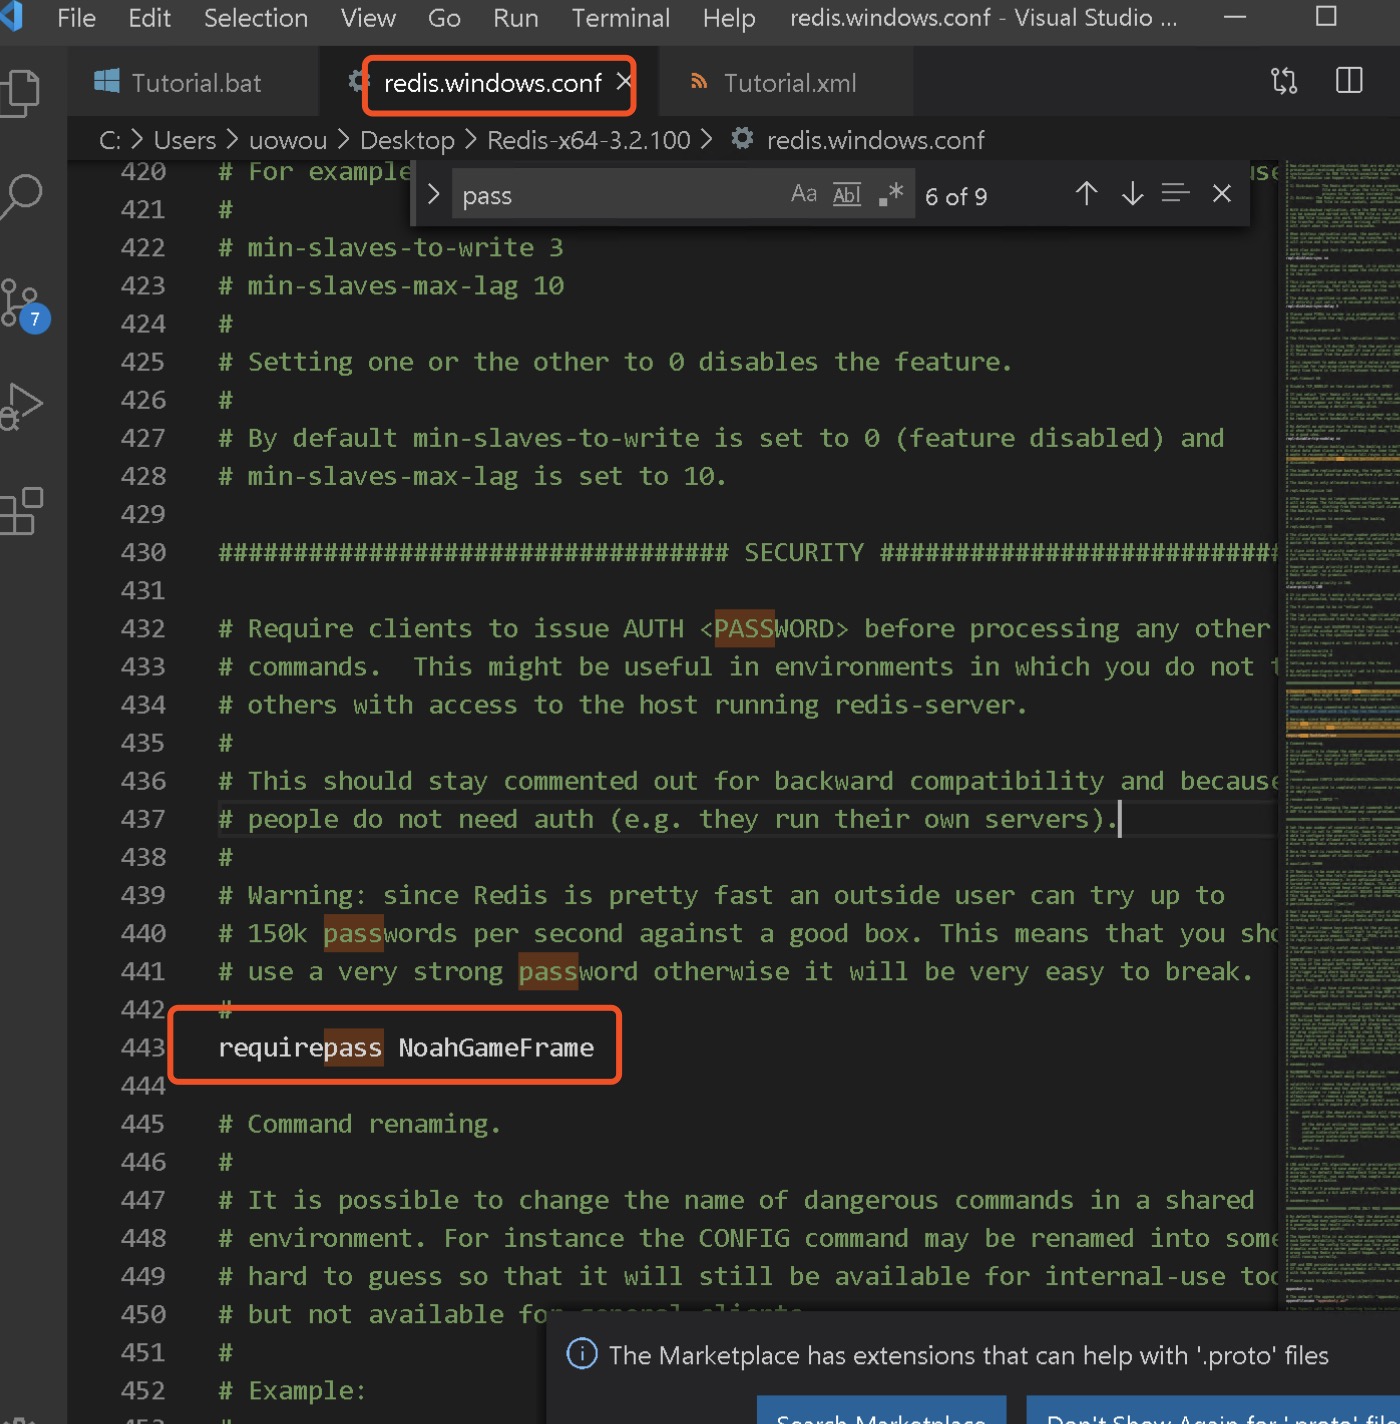The height and width of the screenshot is (1424, 1400).
Task: Open the Search view in activity bar
Action: (x=20, y=196)
